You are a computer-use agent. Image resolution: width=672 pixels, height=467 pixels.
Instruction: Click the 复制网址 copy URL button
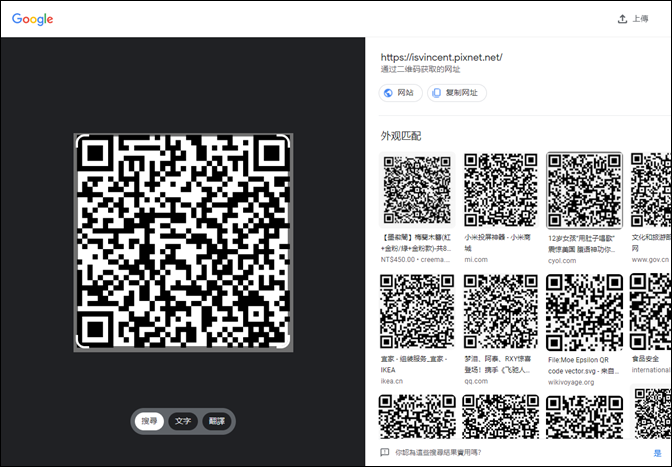click(457, 93)
